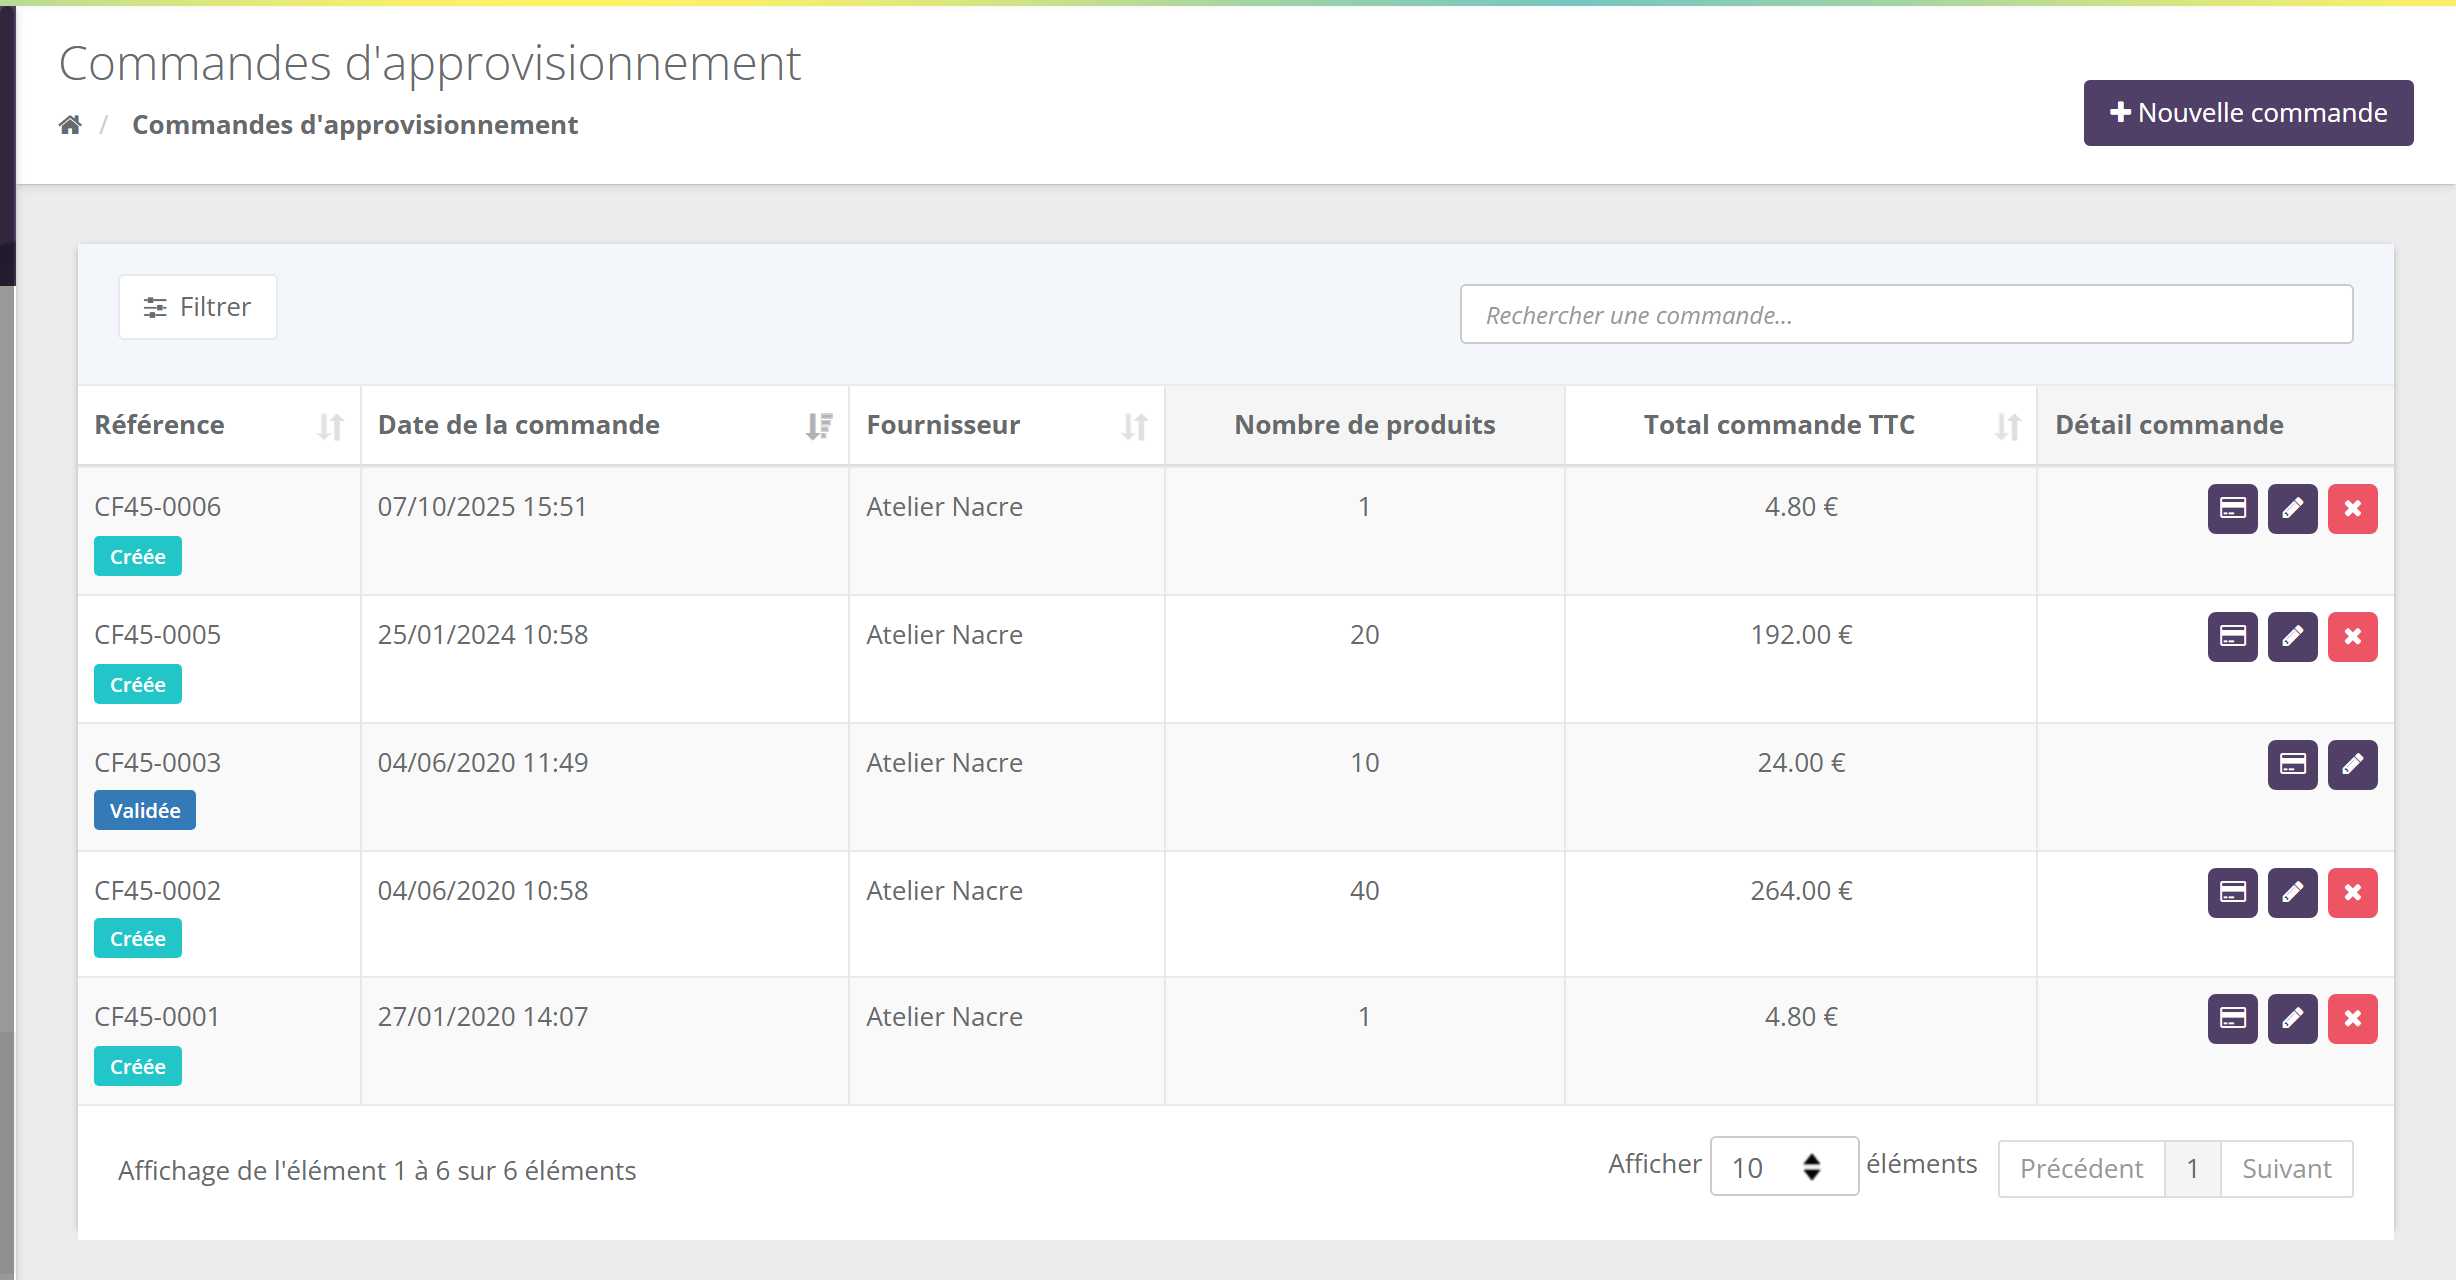Delete order CF45-0005
The width and height of the screenshot is (2456, 1280).
(x=2352, y=637)
